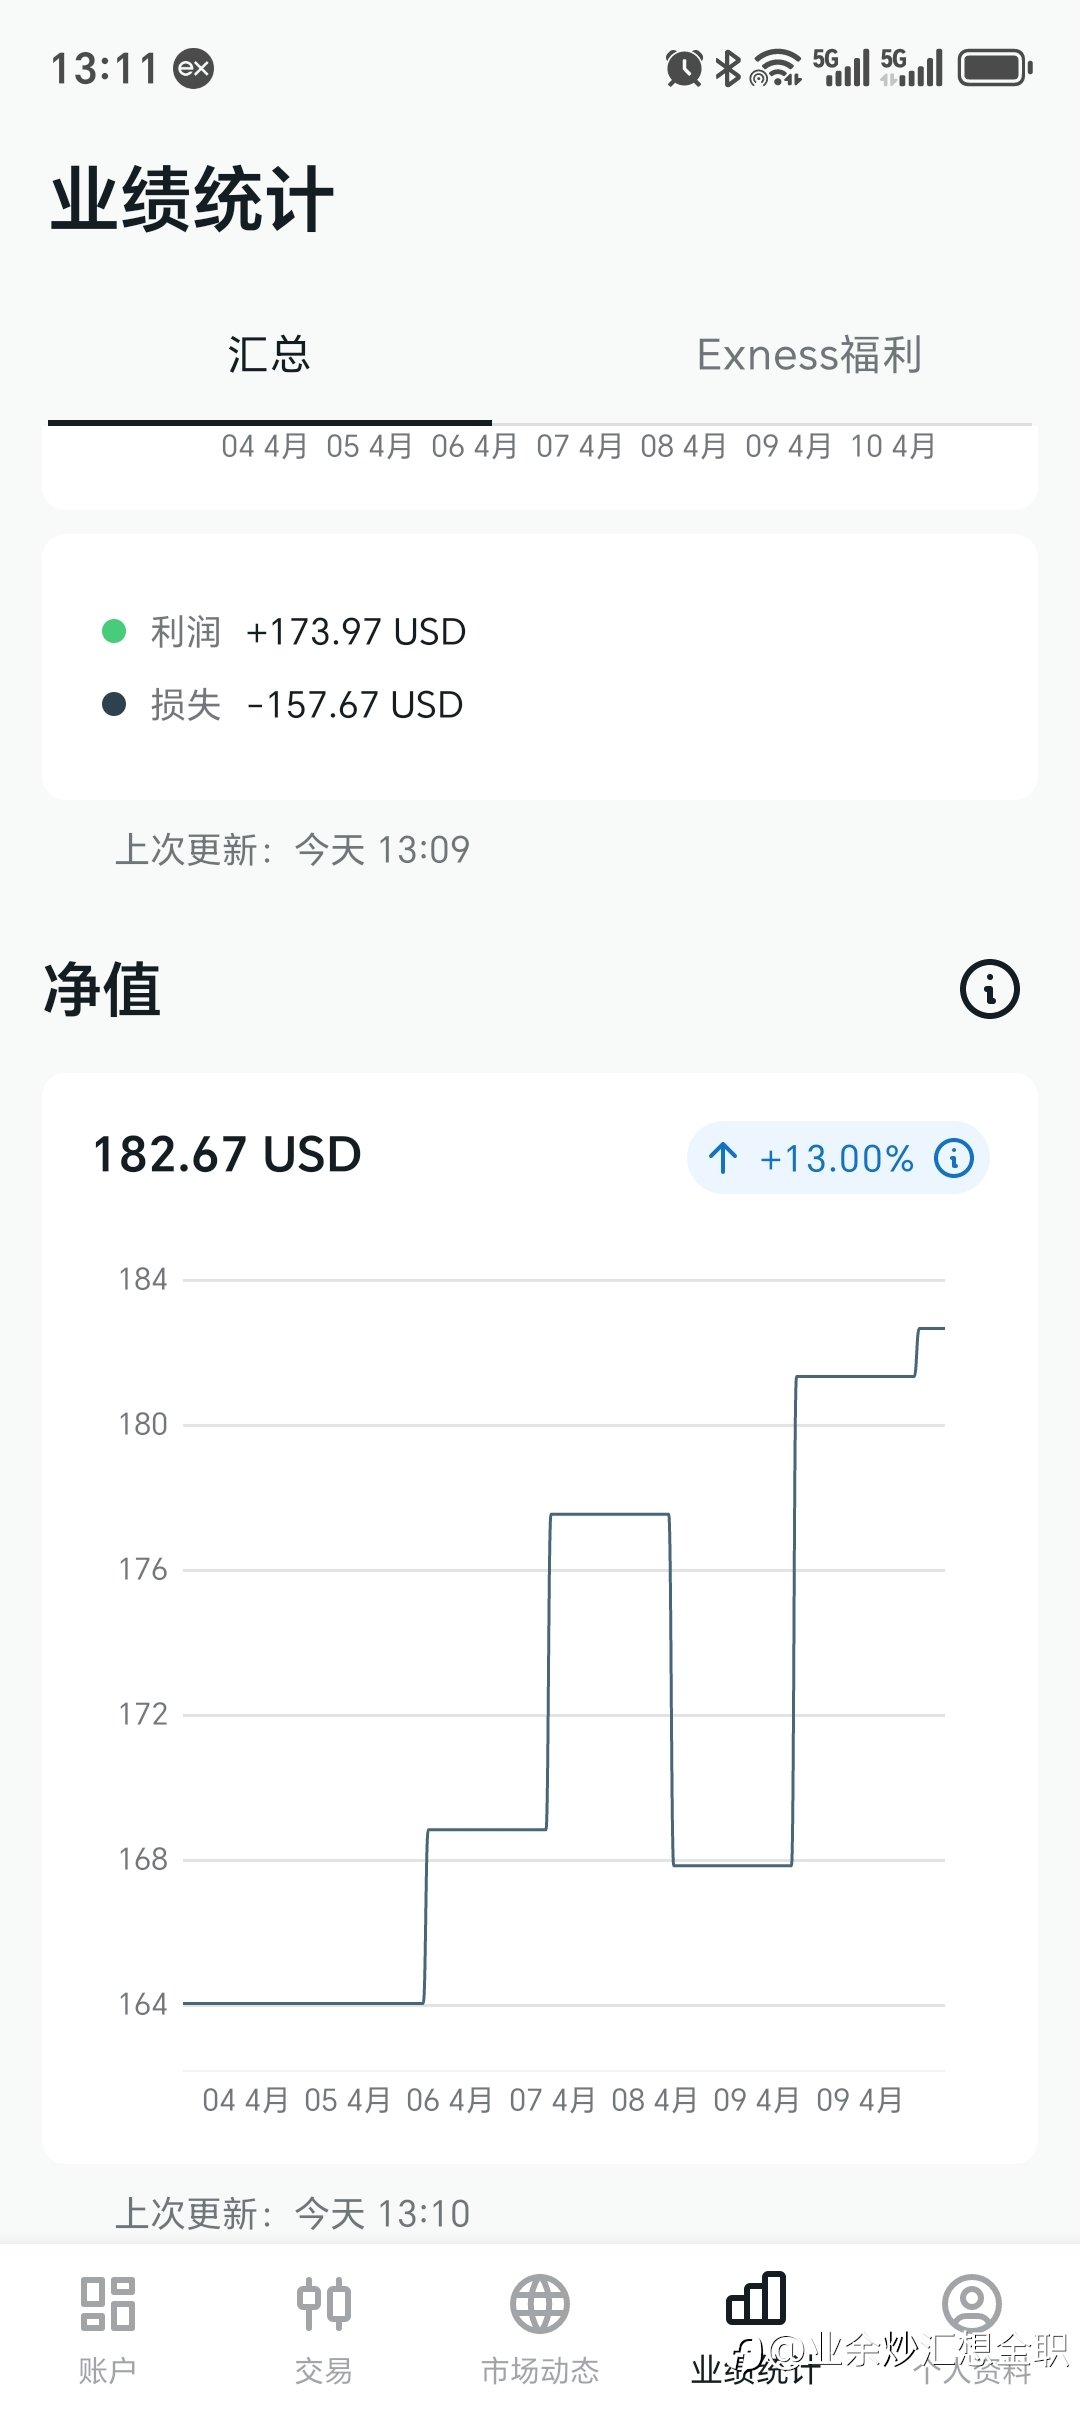The width and height of the screenshot is (1080, 2412).
Task: Tap the Exness status icon beside clock
Action: [x=194, y=68]
